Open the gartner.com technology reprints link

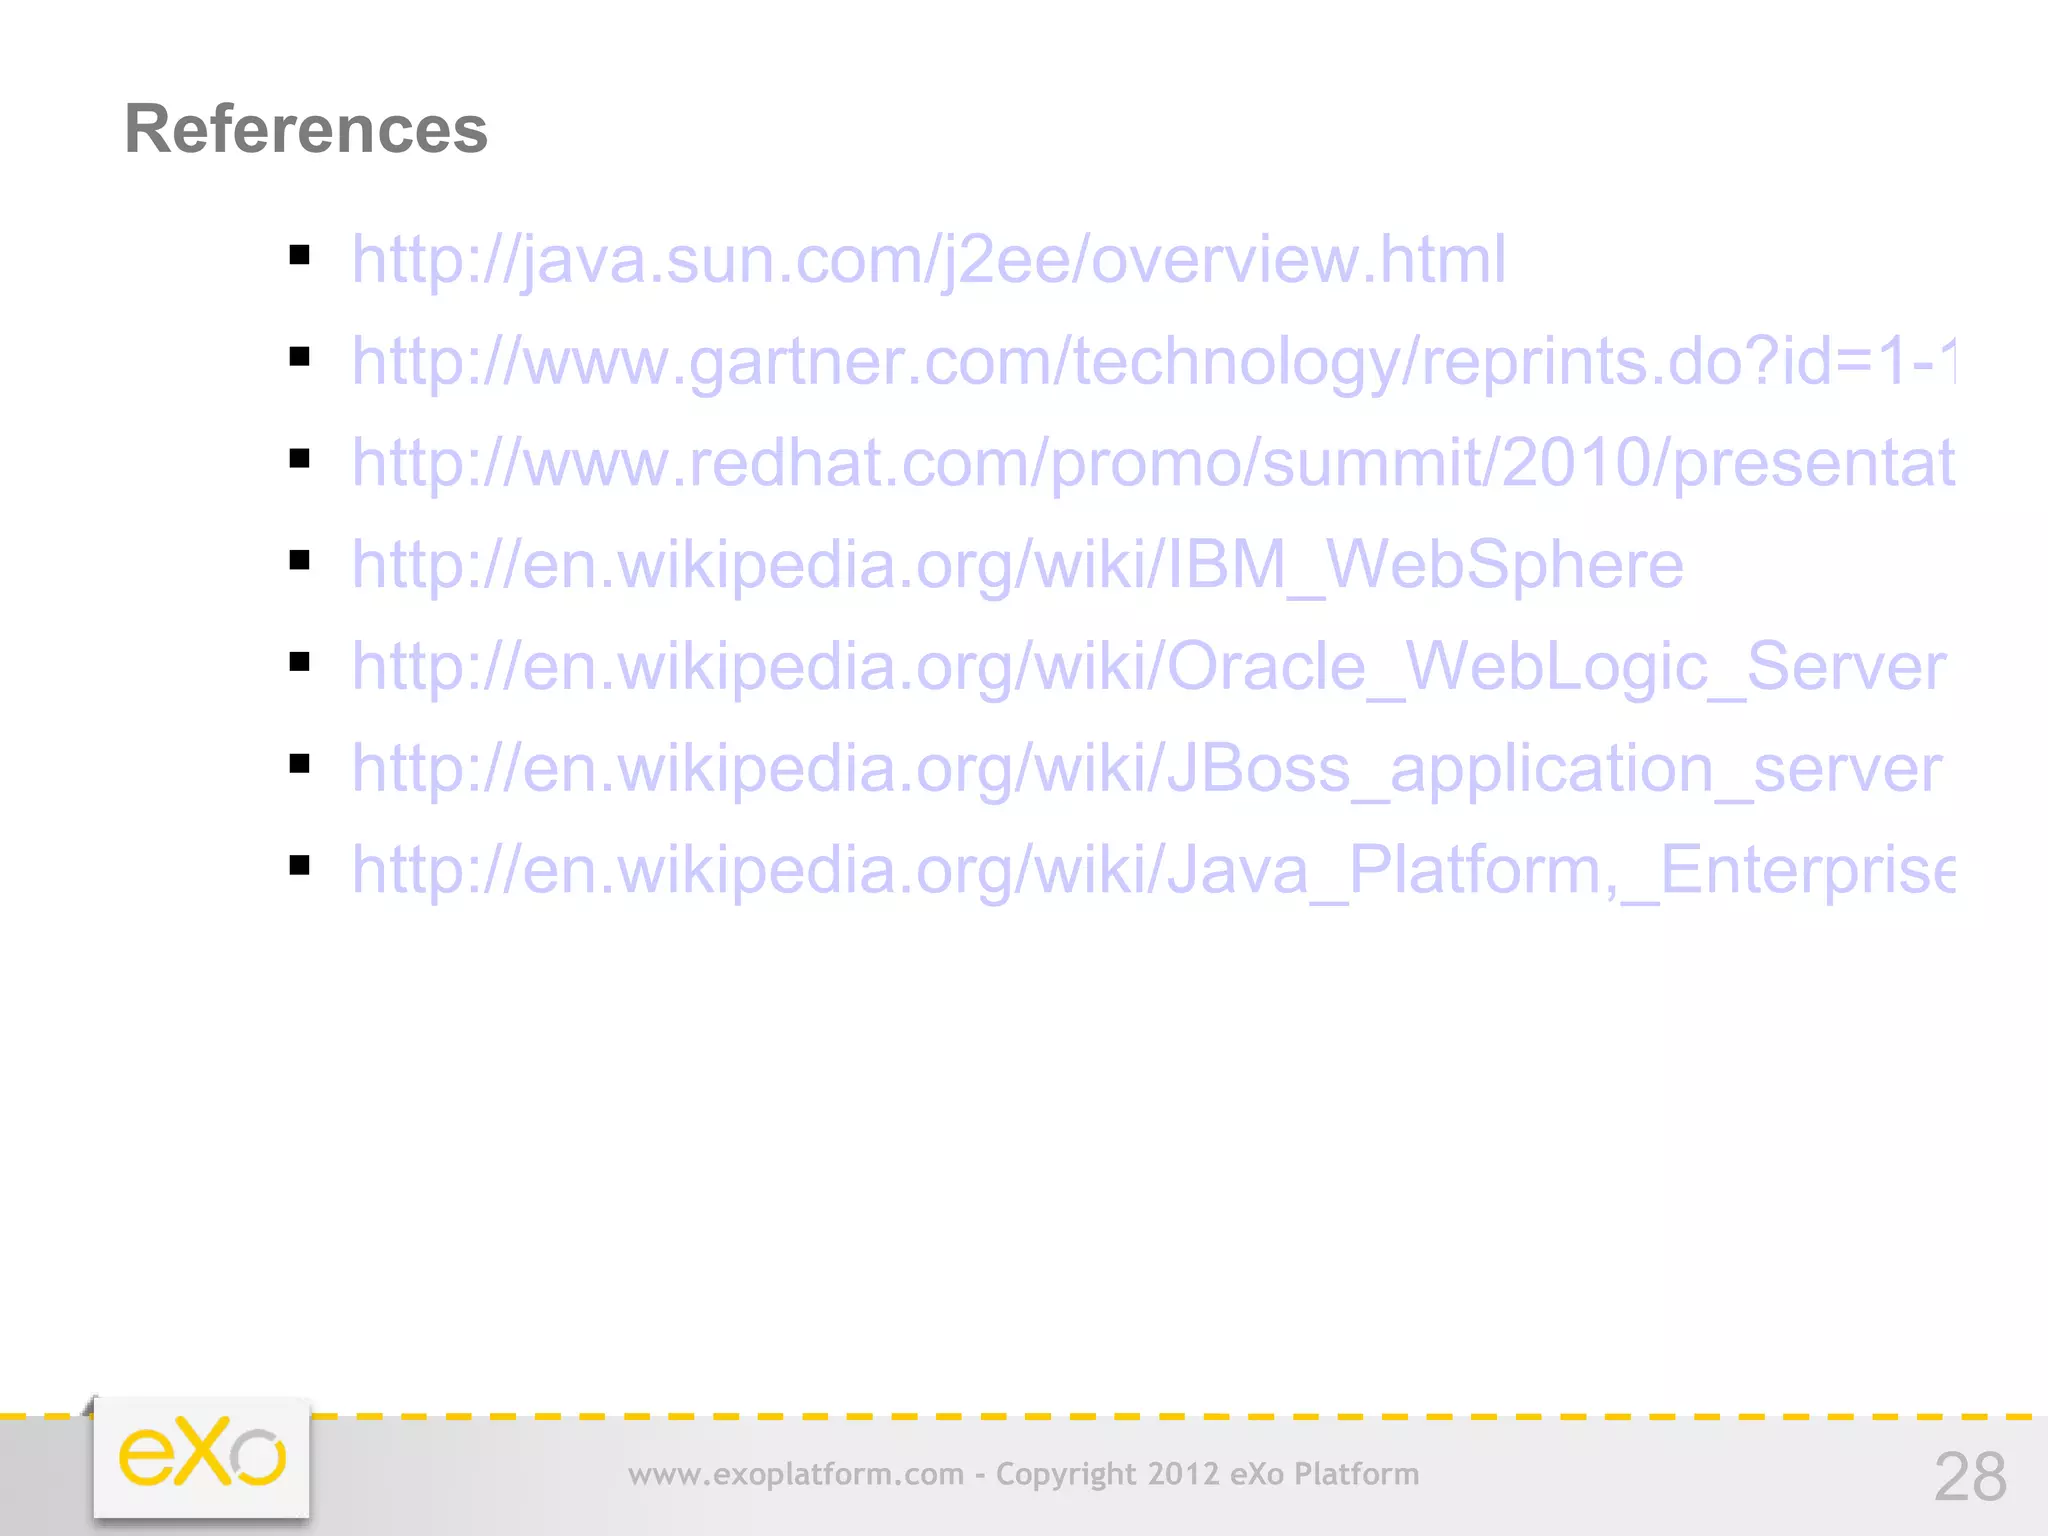(x=1153, y=363)
